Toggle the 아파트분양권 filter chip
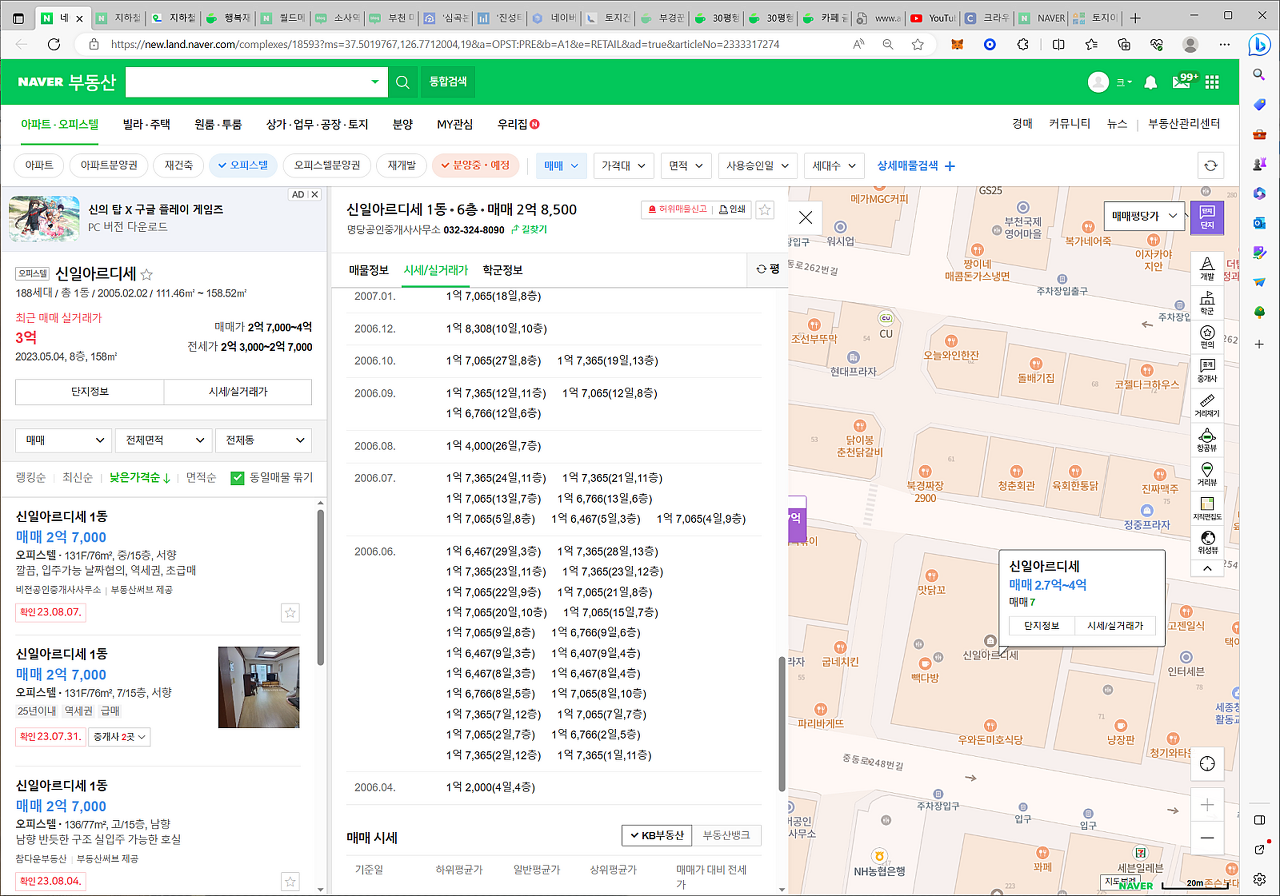1280x896 pixels. 109,165
